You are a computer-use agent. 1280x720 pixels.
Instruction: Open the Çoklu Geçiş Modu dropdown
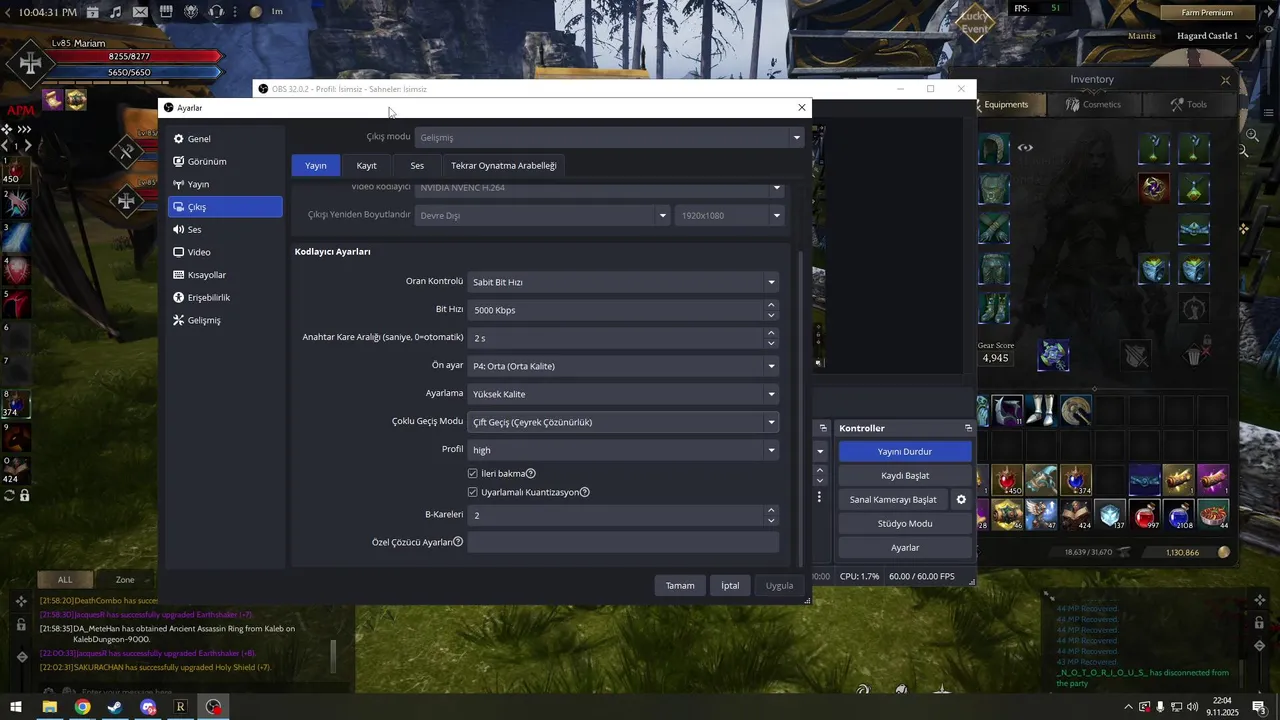623,422
